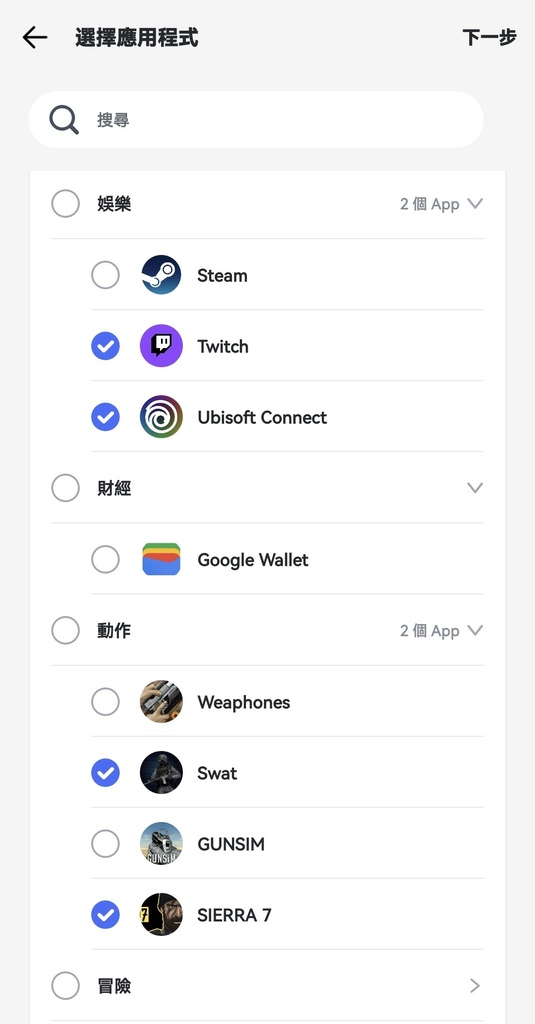Tap the SIERRA 7 app icon
The height and width of the screenshot is (1024, 535).
point(161,914)
